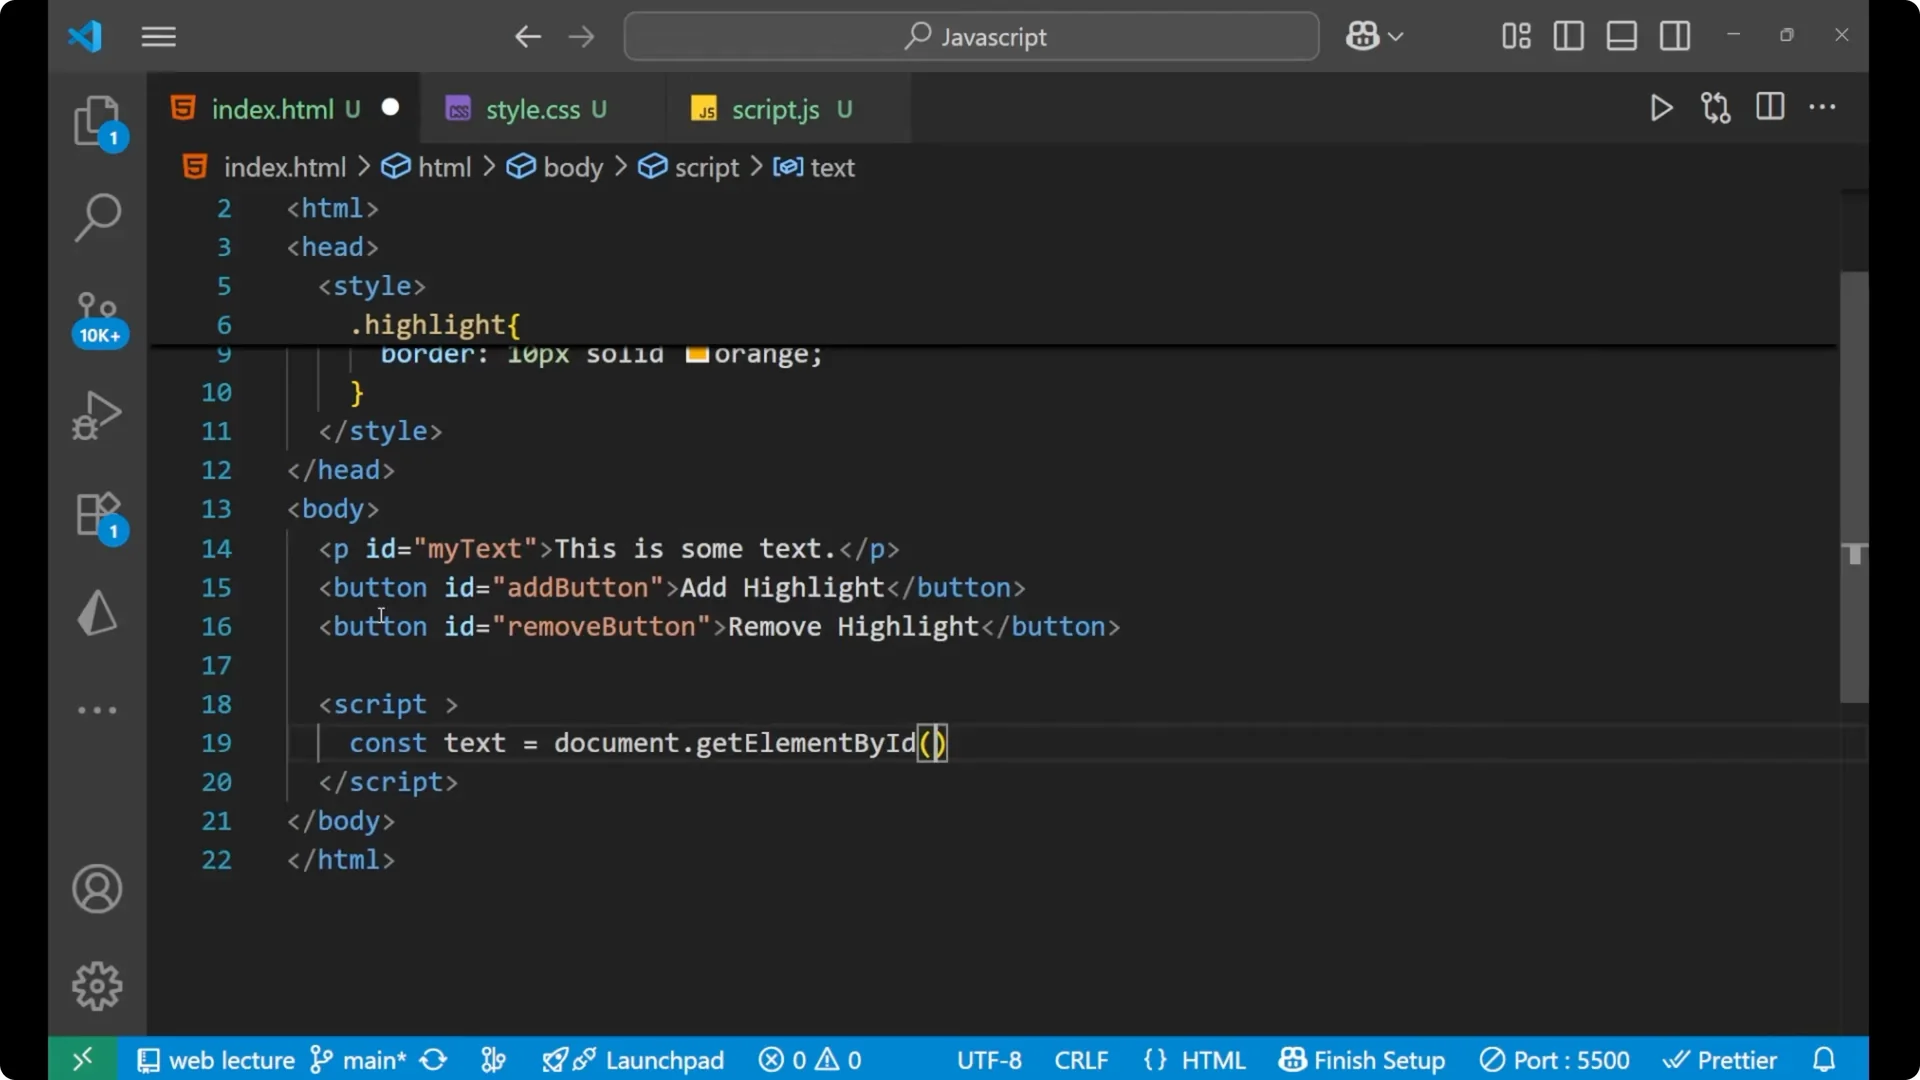Toggle the secondary side bar
This screenshot has width=1920, height=1080.
click(x=1675, y=36)
